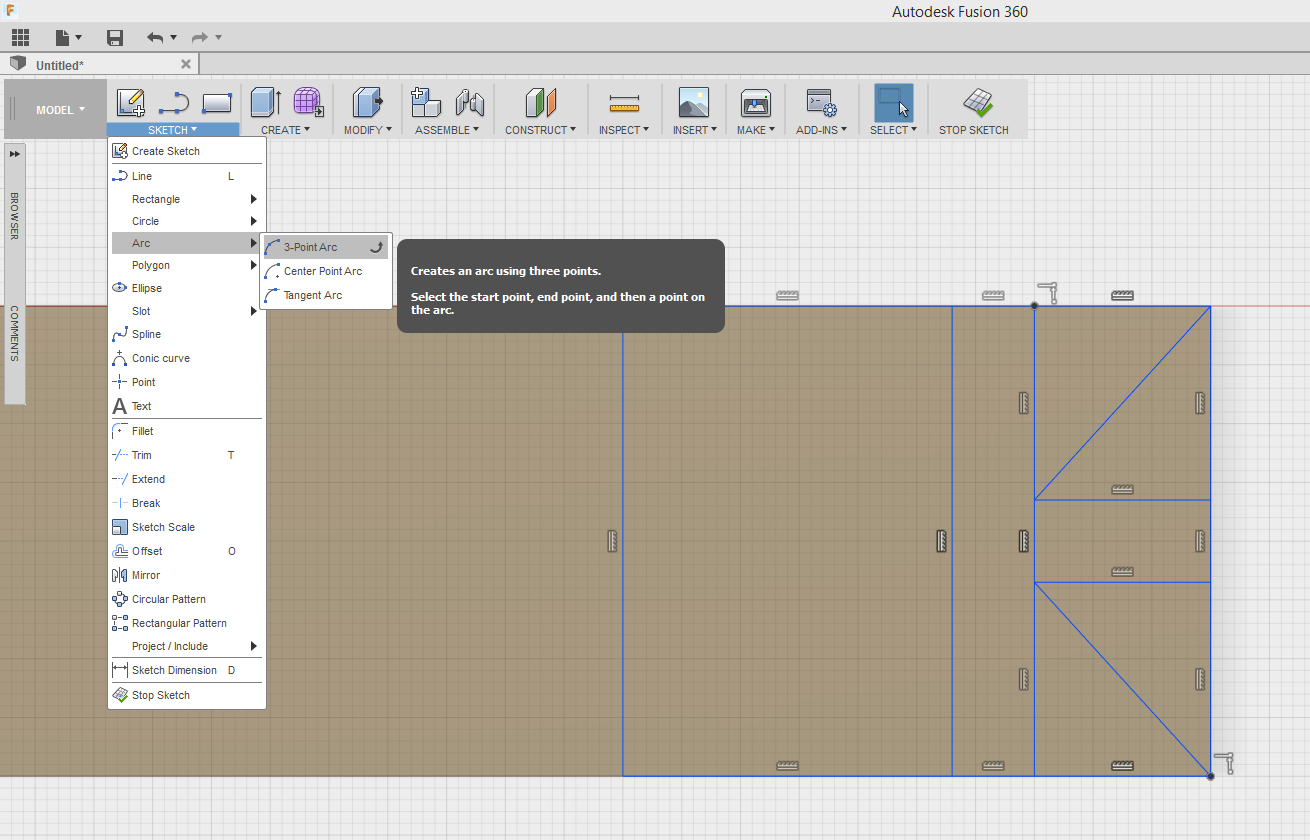The image size is (1310, 840).
Task: Click the Create Form purple icon
Action: (307, 102)
